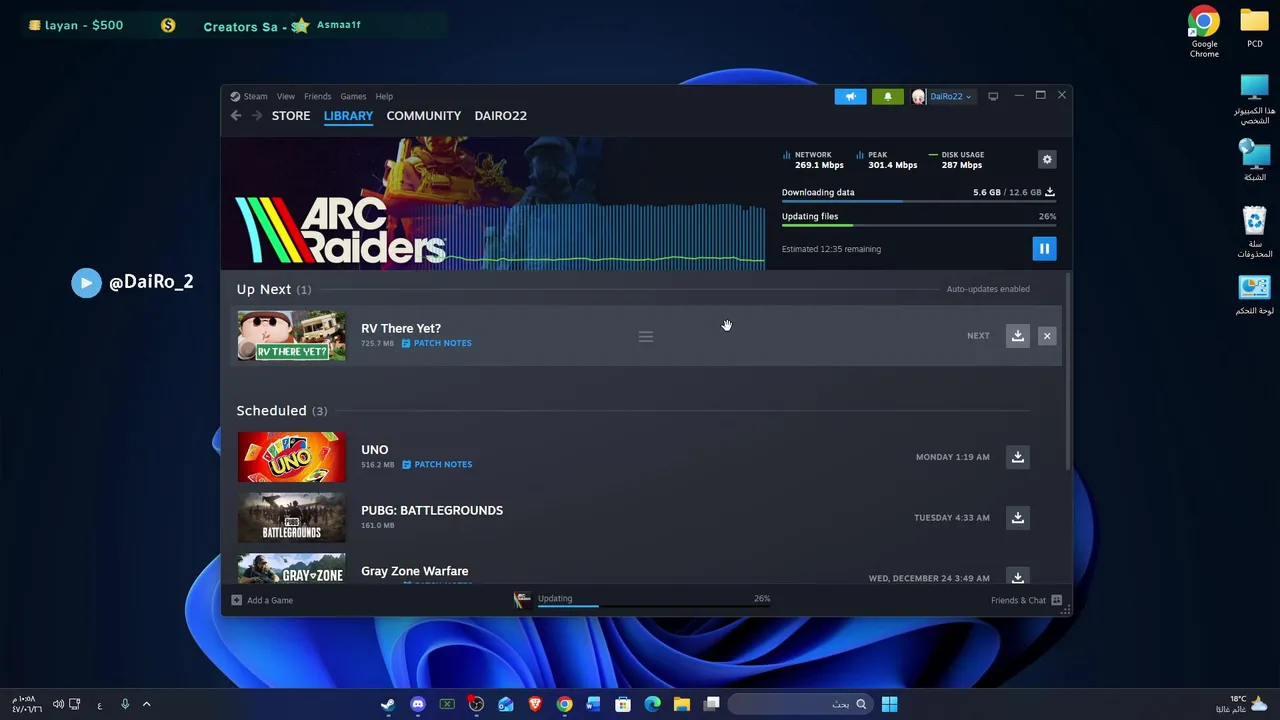
Task: Open the Friends menu
Action: pos(317,96)
